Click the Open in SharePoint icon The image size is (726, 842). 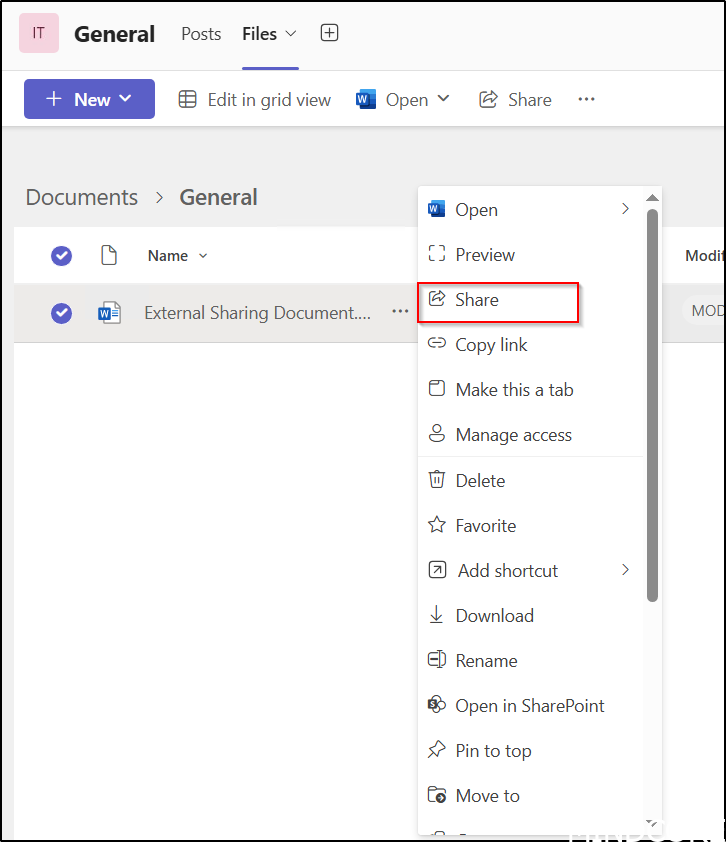coord(437,705)
